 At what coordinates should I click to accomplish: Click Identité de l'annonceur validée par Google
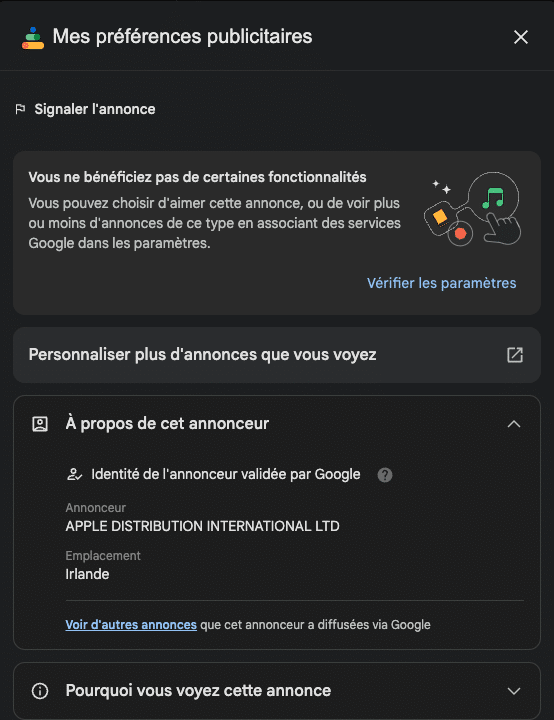point(226,474)
